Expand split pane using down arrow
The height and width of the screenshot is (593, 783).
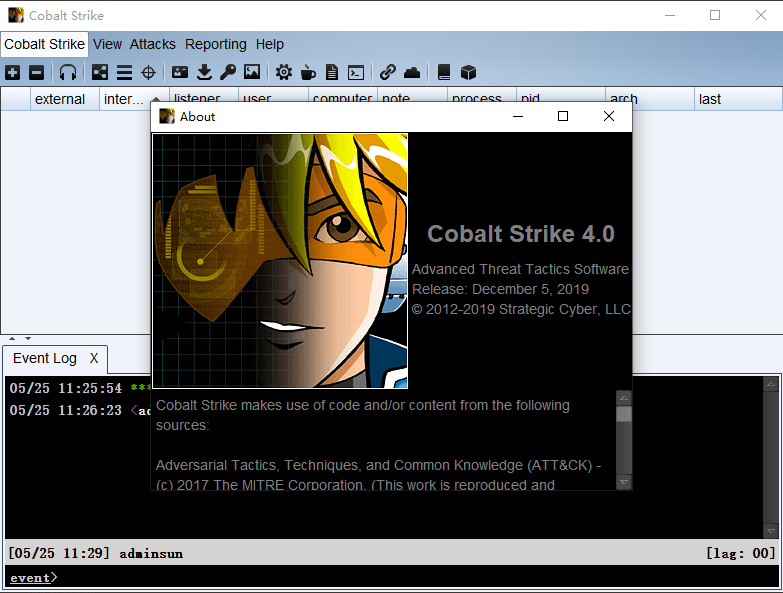coord(28,338)
